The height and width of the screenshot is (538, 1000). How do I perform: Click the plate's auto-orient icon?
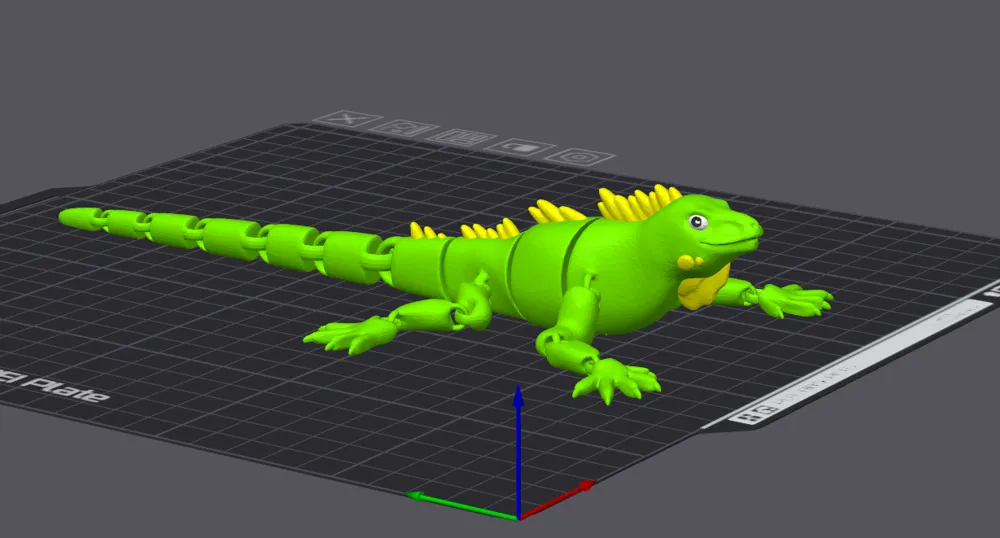(404, 128)
